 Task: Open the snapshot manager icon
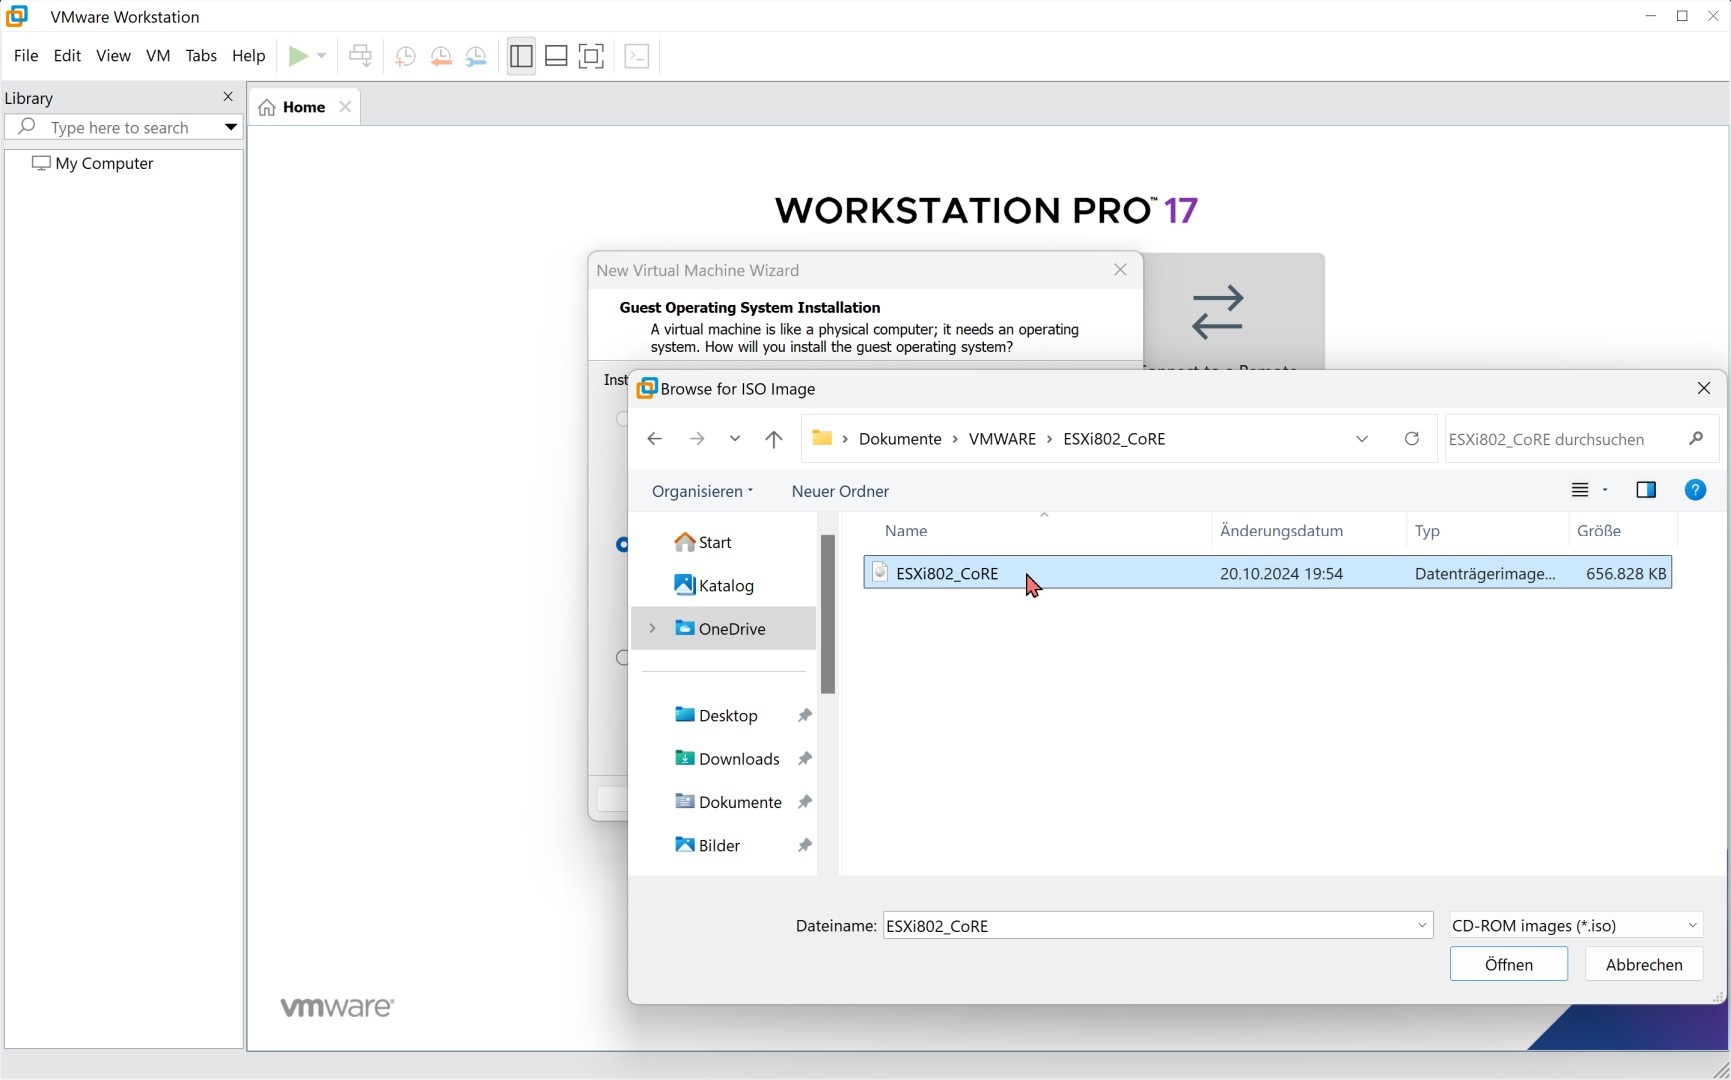pyautogui.click(x=477, y=57)
